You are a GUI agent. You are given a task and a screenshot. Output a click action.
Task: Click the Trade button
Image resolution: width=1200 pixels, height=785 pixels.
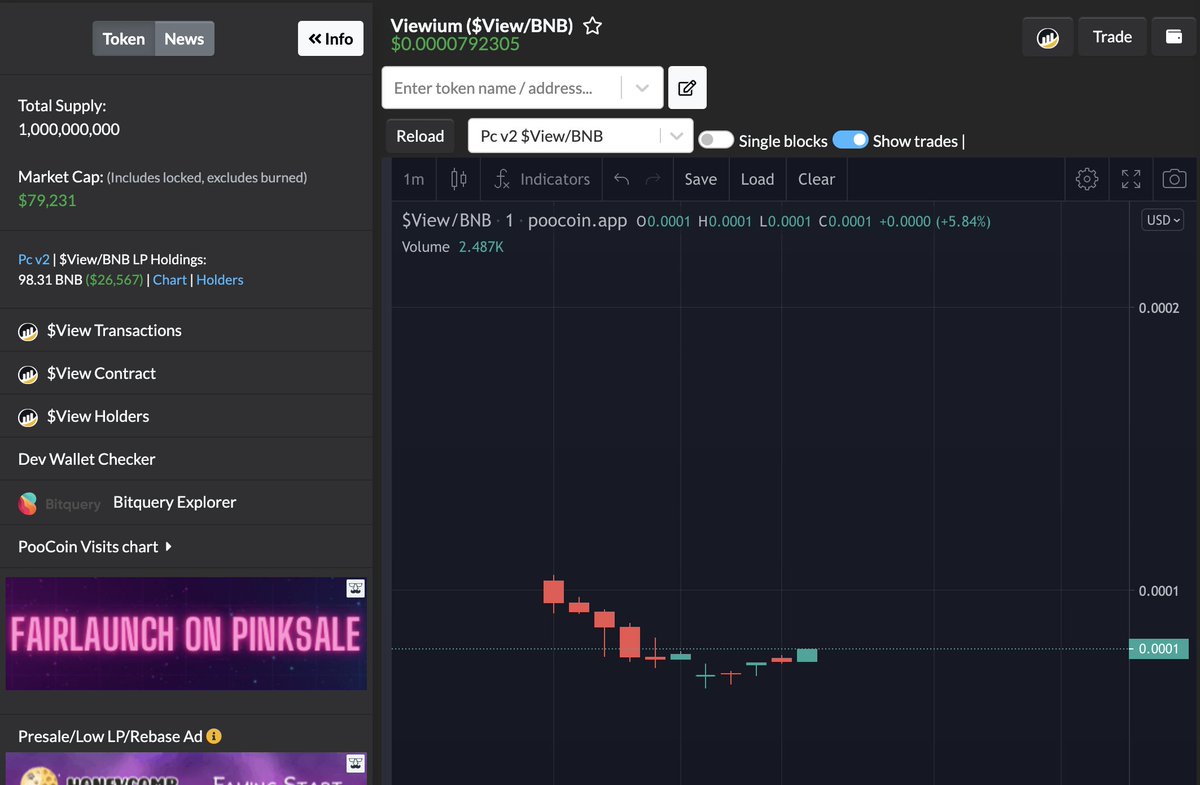point(1112,37)
